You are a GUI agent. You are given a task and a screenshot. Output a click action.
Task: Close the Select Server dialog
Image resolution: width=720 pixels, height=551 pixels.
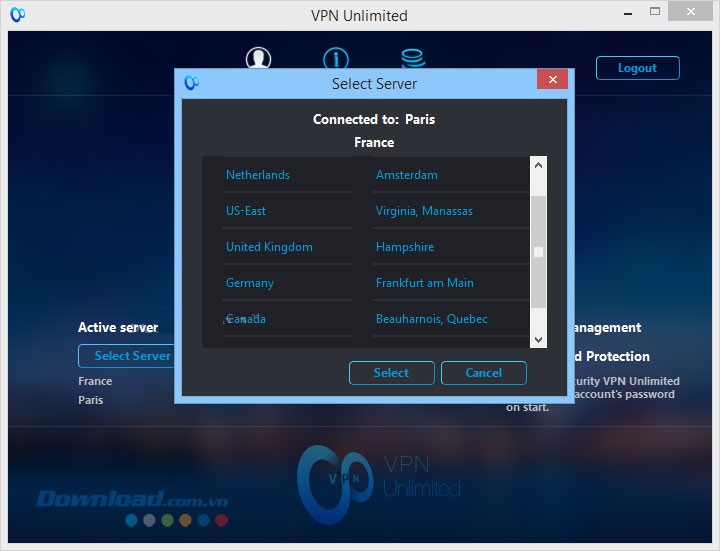coord(552,81)
